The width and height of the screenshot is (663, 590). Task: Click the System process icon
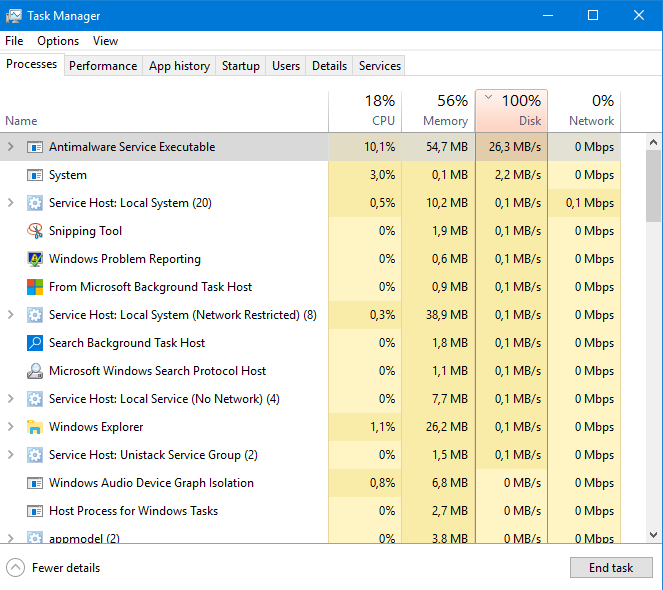pos(35,175)
